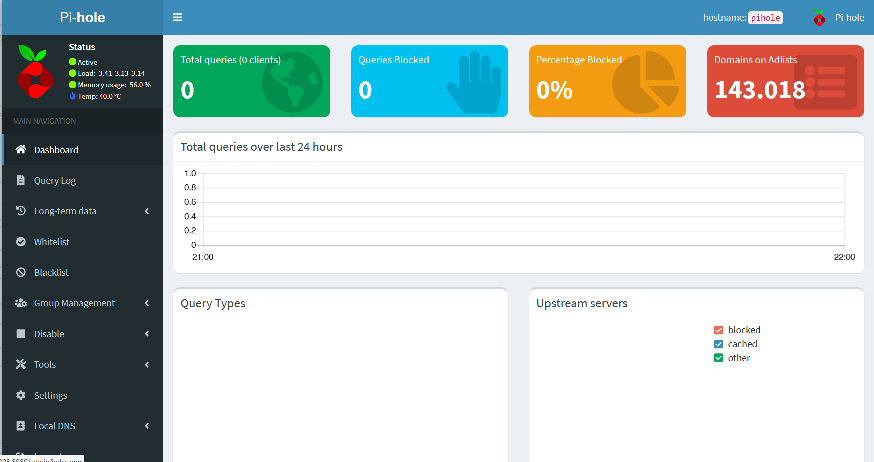Screen dimensions: 874x462
Task: Click the Pi-hole user menu text at top right
Action: click(x=849, y=18)
